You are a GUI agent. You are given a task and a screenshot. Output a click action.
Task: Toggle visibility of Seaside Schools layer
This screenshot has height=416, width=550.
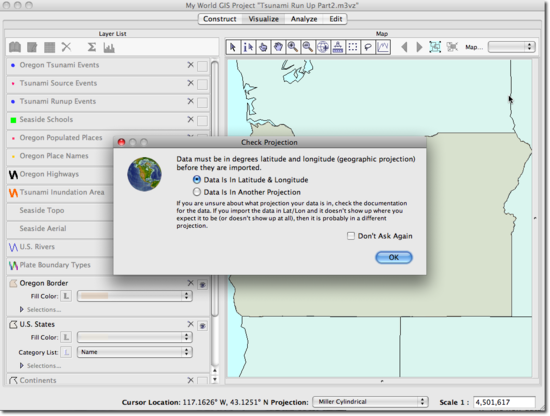pyautogui.click(x=202, y=121)
